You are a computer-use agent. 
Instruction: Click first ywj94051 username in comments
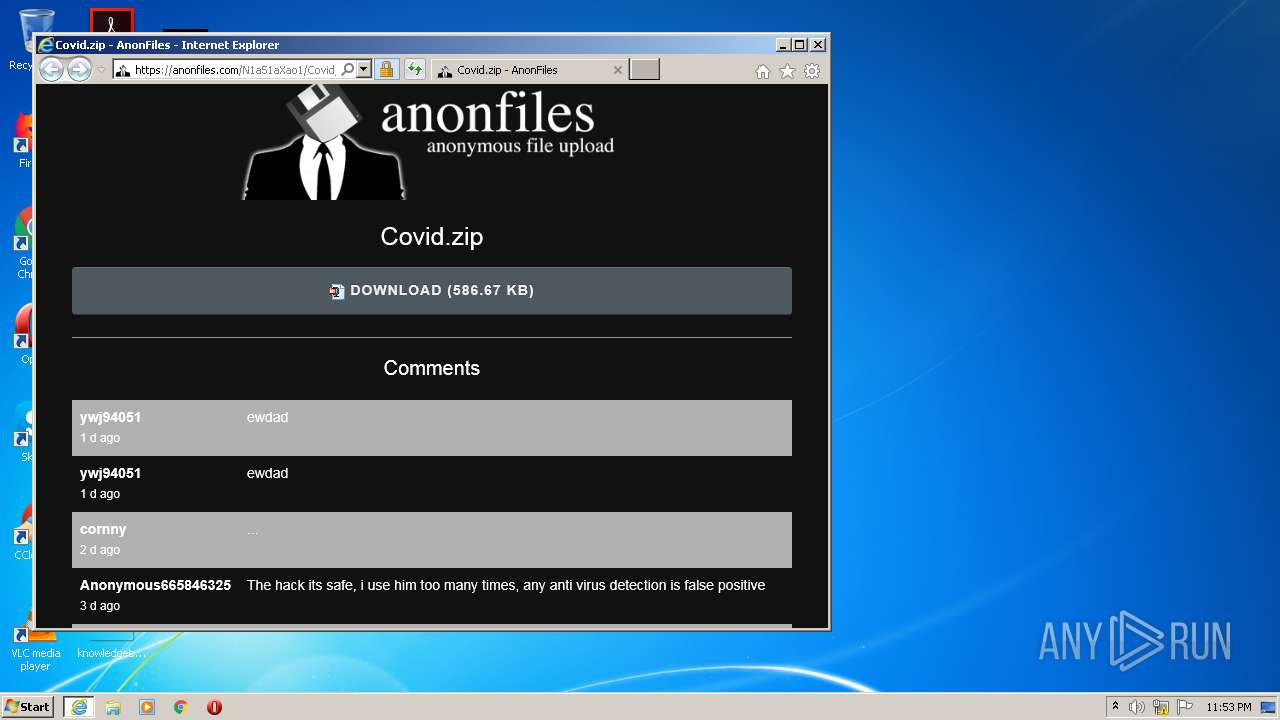point(110,417)
